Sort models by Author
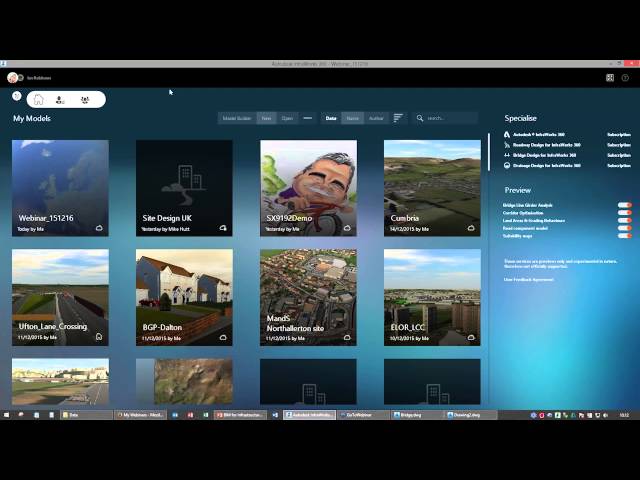The height and width of the screenshot is (480, 640). tap(376, 118)
